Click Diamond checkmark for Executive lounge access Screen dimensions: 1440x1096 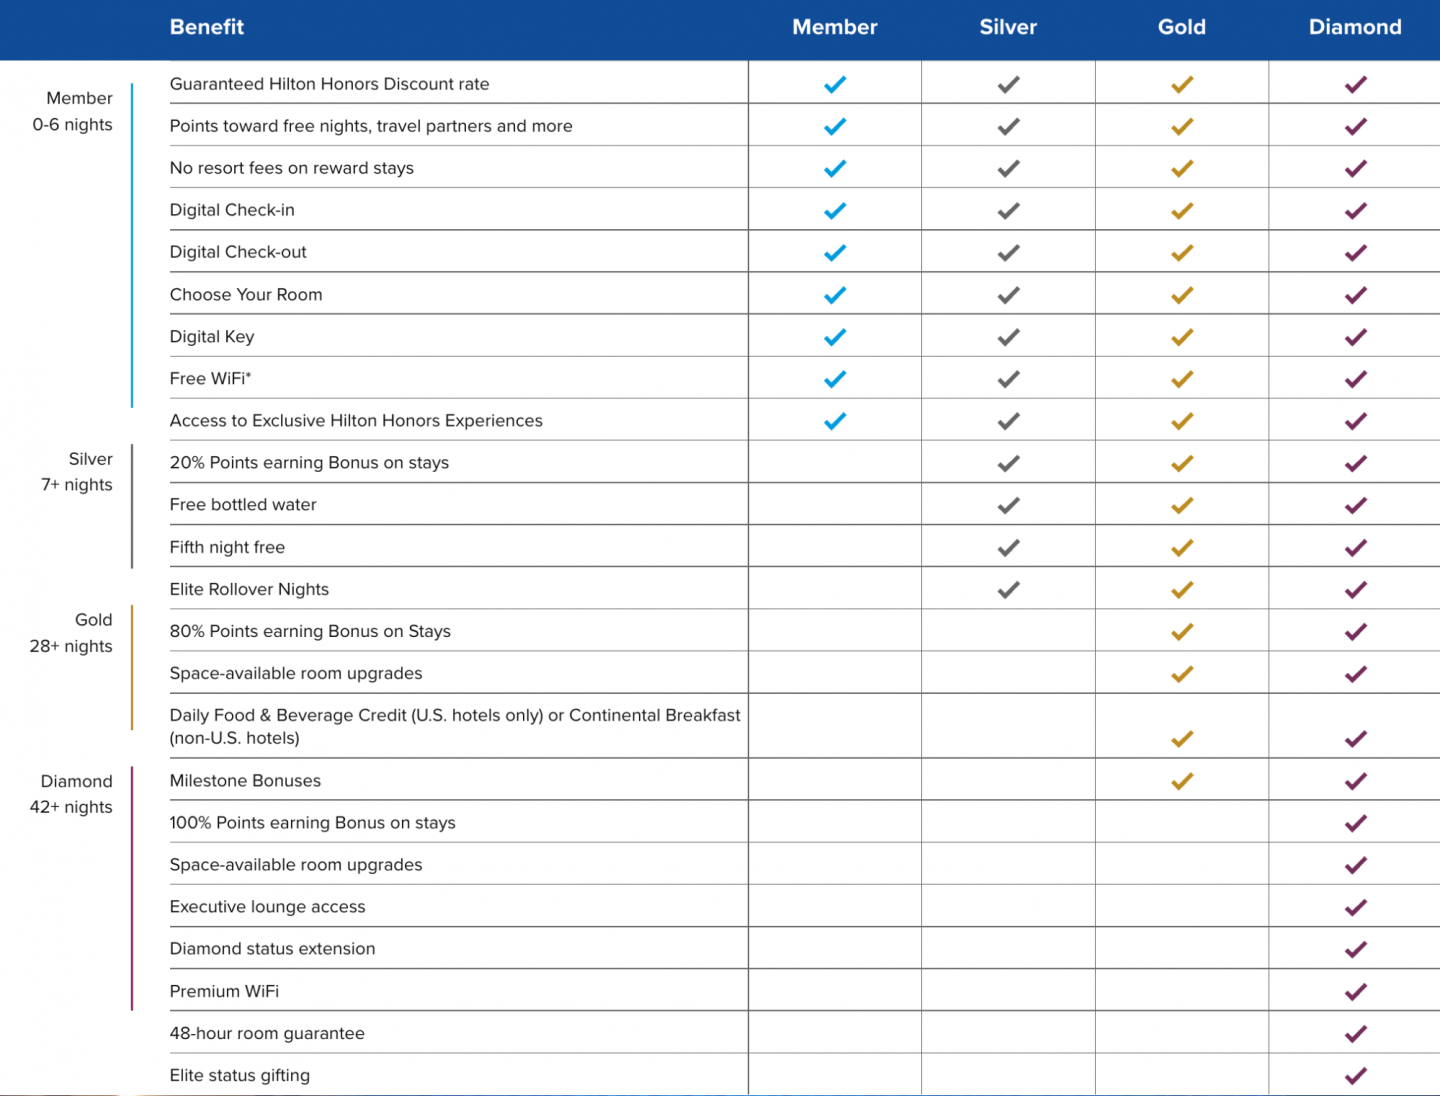[x=1355, y=908]
